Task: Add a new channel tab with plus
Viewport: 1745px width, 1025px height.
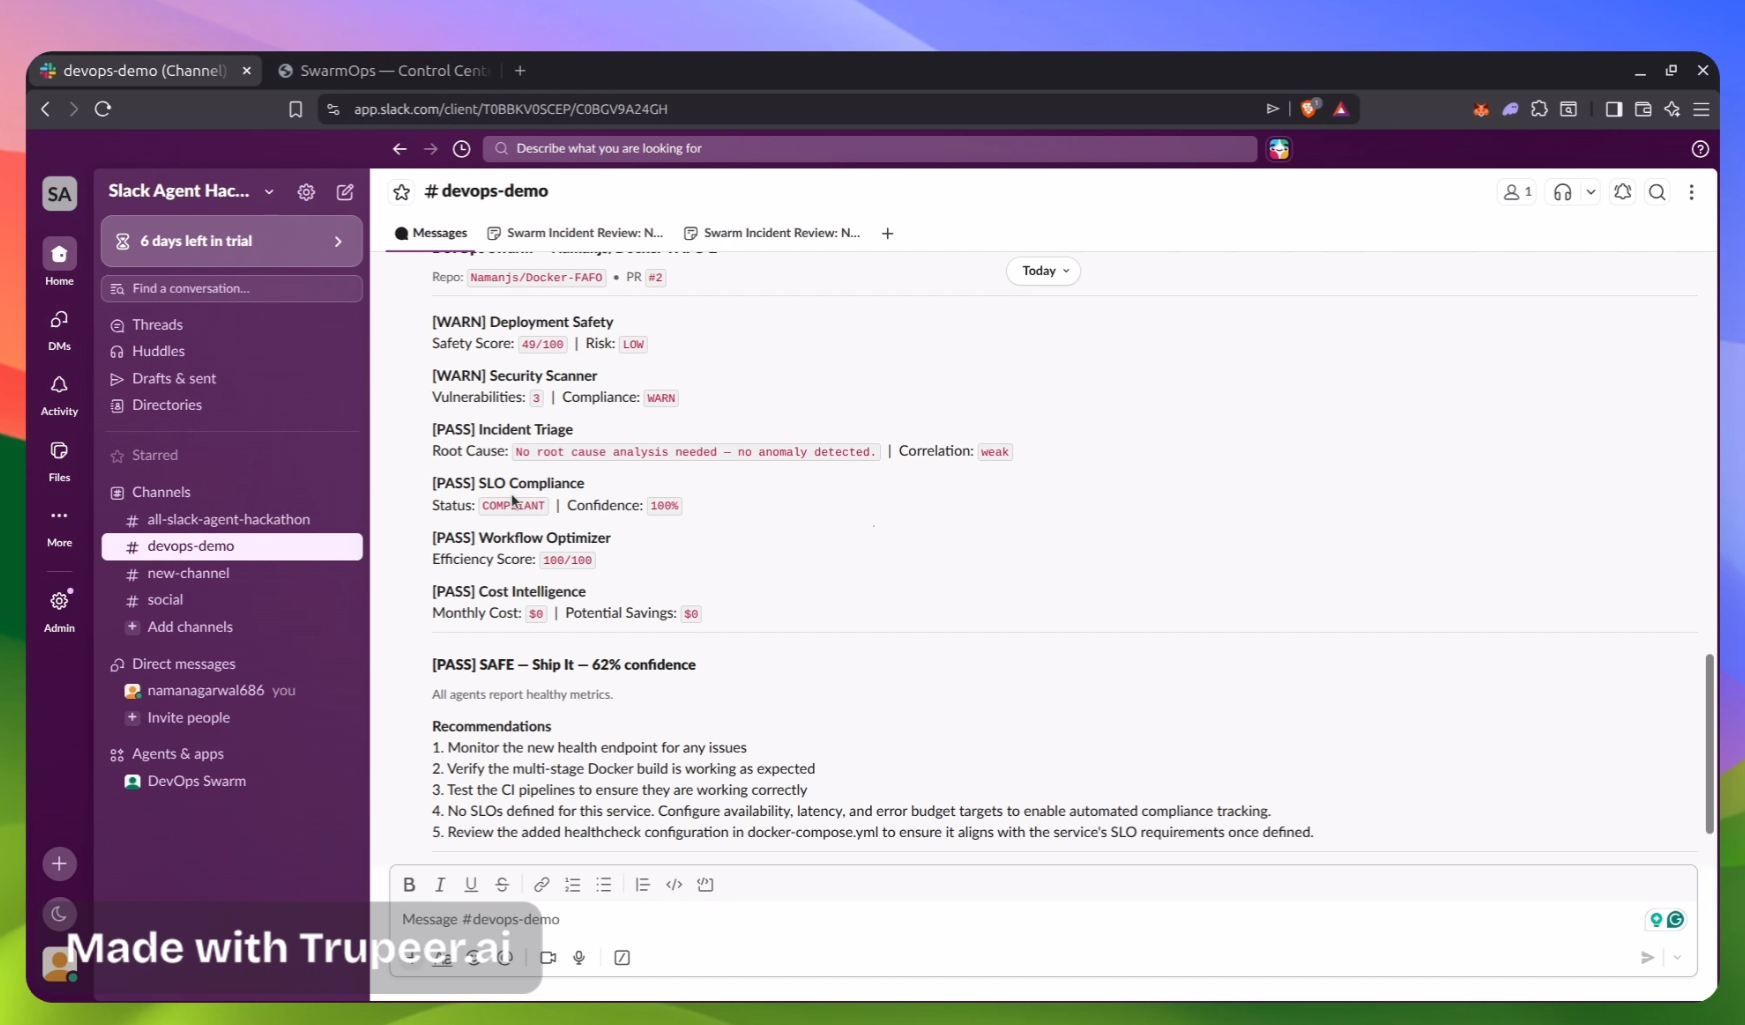Action: click(x=887, y=233)
